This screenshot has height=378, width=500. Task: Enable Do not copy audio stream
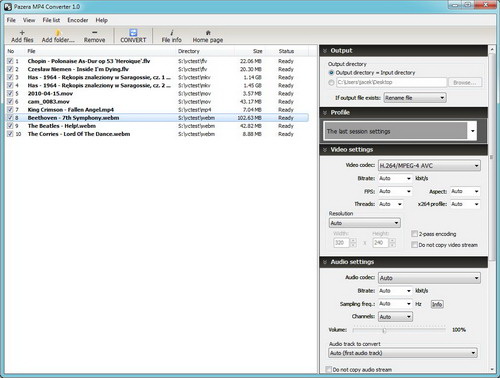[x=328, y=369]
